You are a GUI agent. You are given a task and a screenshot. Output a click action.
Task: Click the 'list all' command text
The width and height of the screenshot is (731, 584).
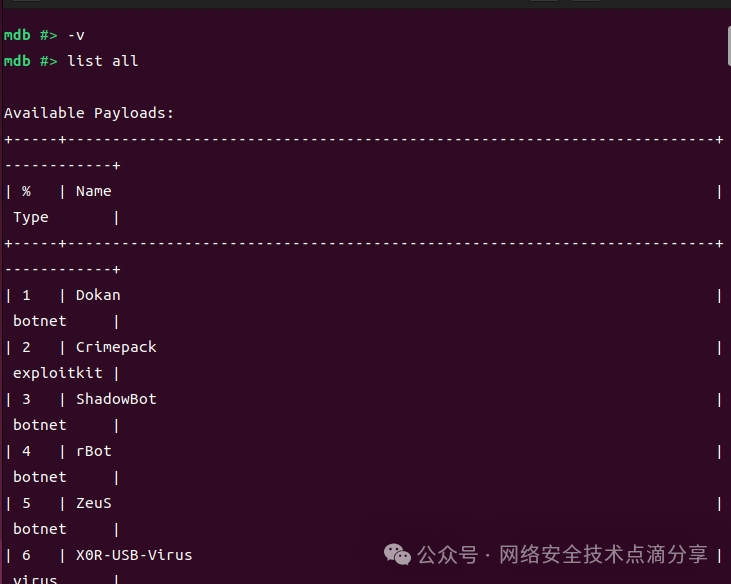point(103,61)
